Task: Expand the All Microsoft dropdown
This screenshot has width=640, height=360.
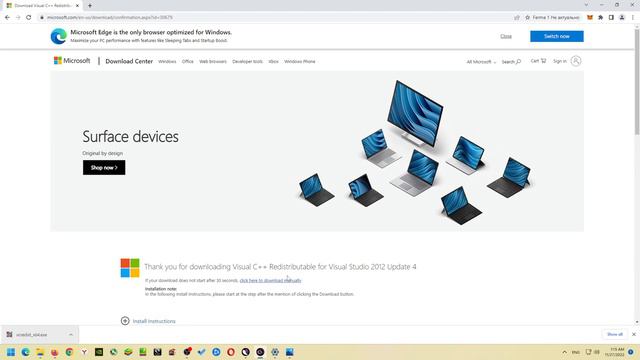Action: pos(481,62)
